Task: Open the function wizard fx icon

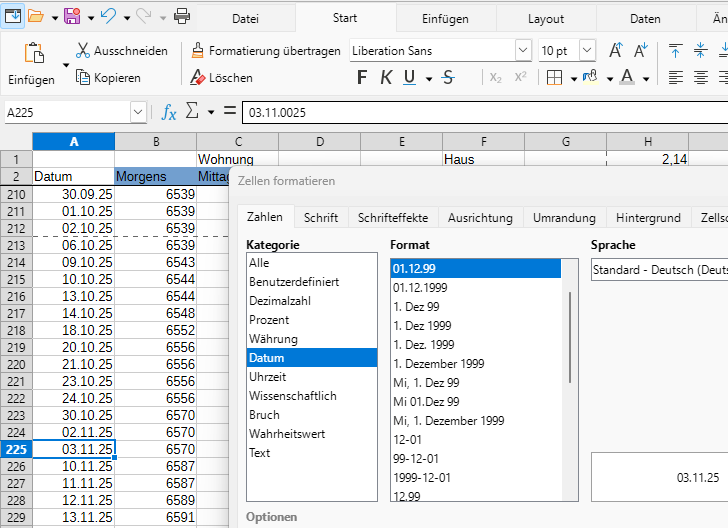Action: point(169,113)
